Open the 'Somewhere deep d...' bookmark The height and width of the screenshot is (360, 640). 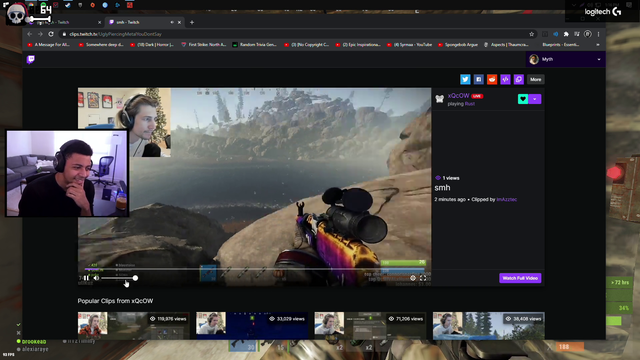coord(101,45)
